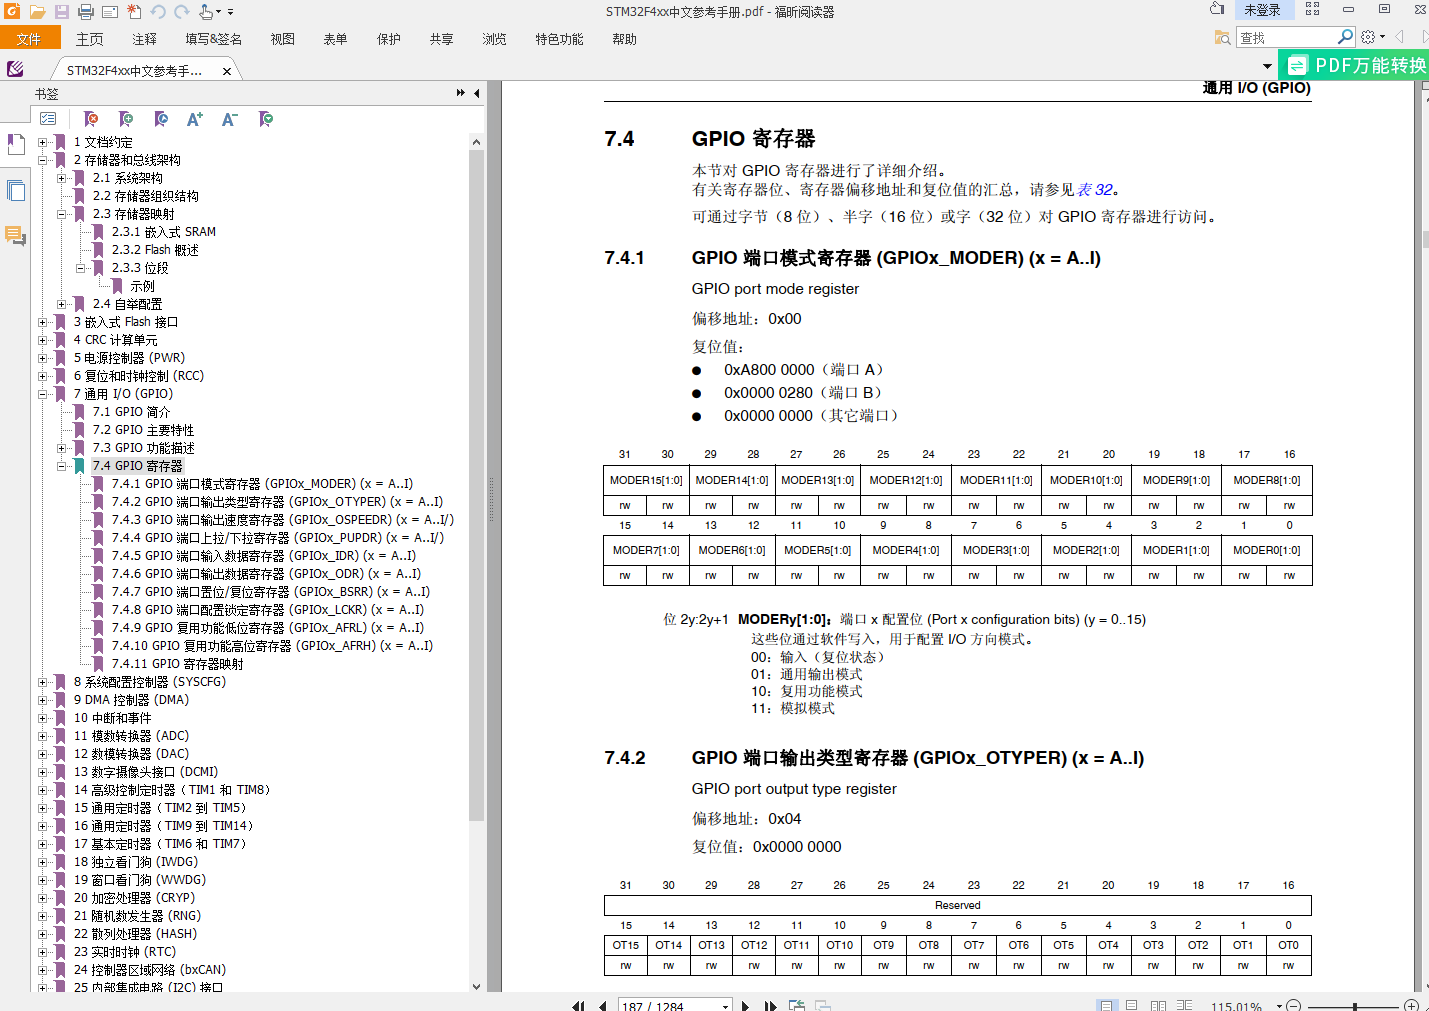Image resolution: width=1429 pixels, height=1011 pixels.
Task: Click the email envelope icon
Action: [110, 12]
